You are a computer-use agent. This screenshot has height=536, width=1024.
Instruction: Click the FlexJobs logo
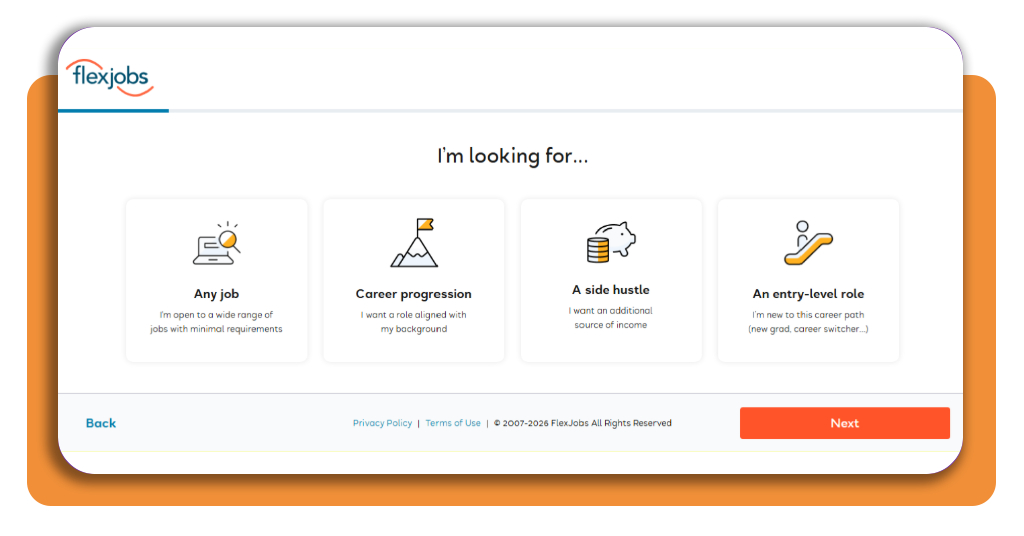pyautogui.click(x=110, y=78)
